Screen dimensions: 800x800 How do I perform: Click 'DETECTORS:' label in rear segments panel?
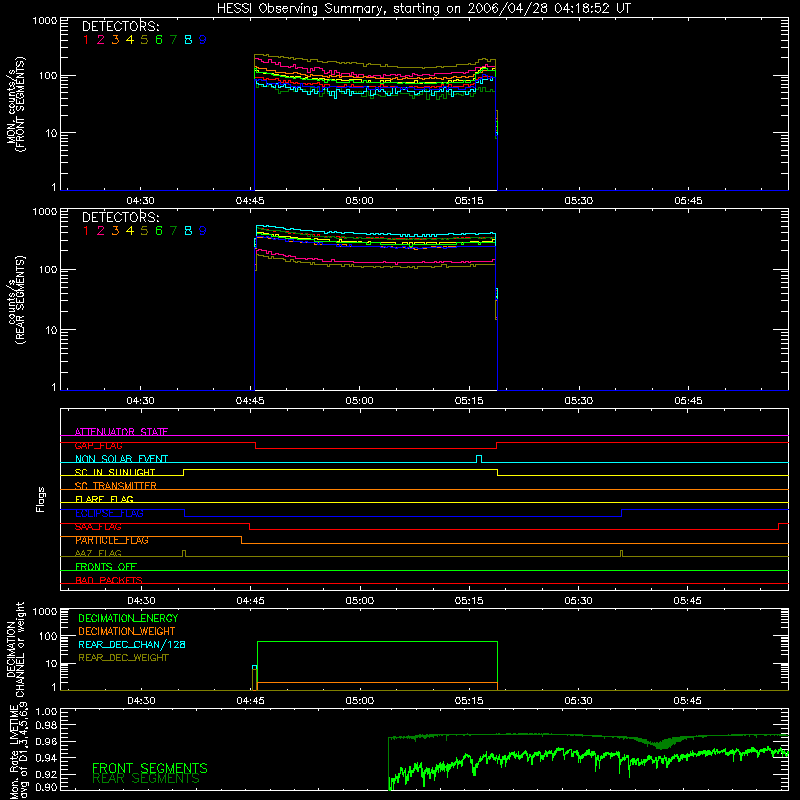(120, 217)
